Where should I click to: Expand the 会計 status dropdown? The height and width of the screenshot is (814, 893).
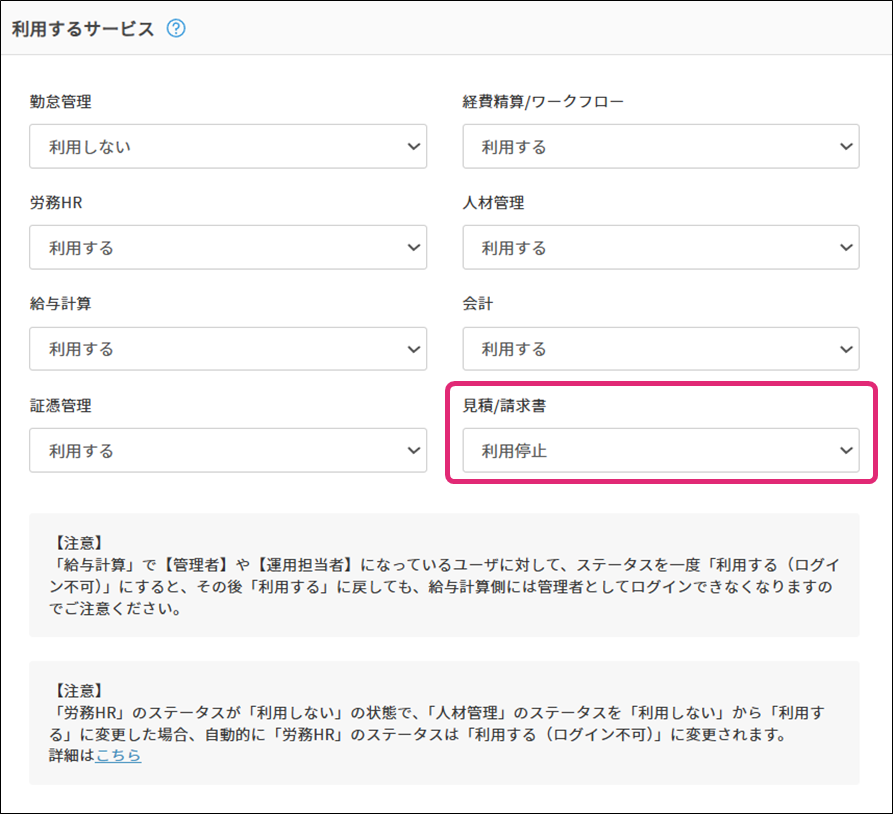[x=660, y=349]
